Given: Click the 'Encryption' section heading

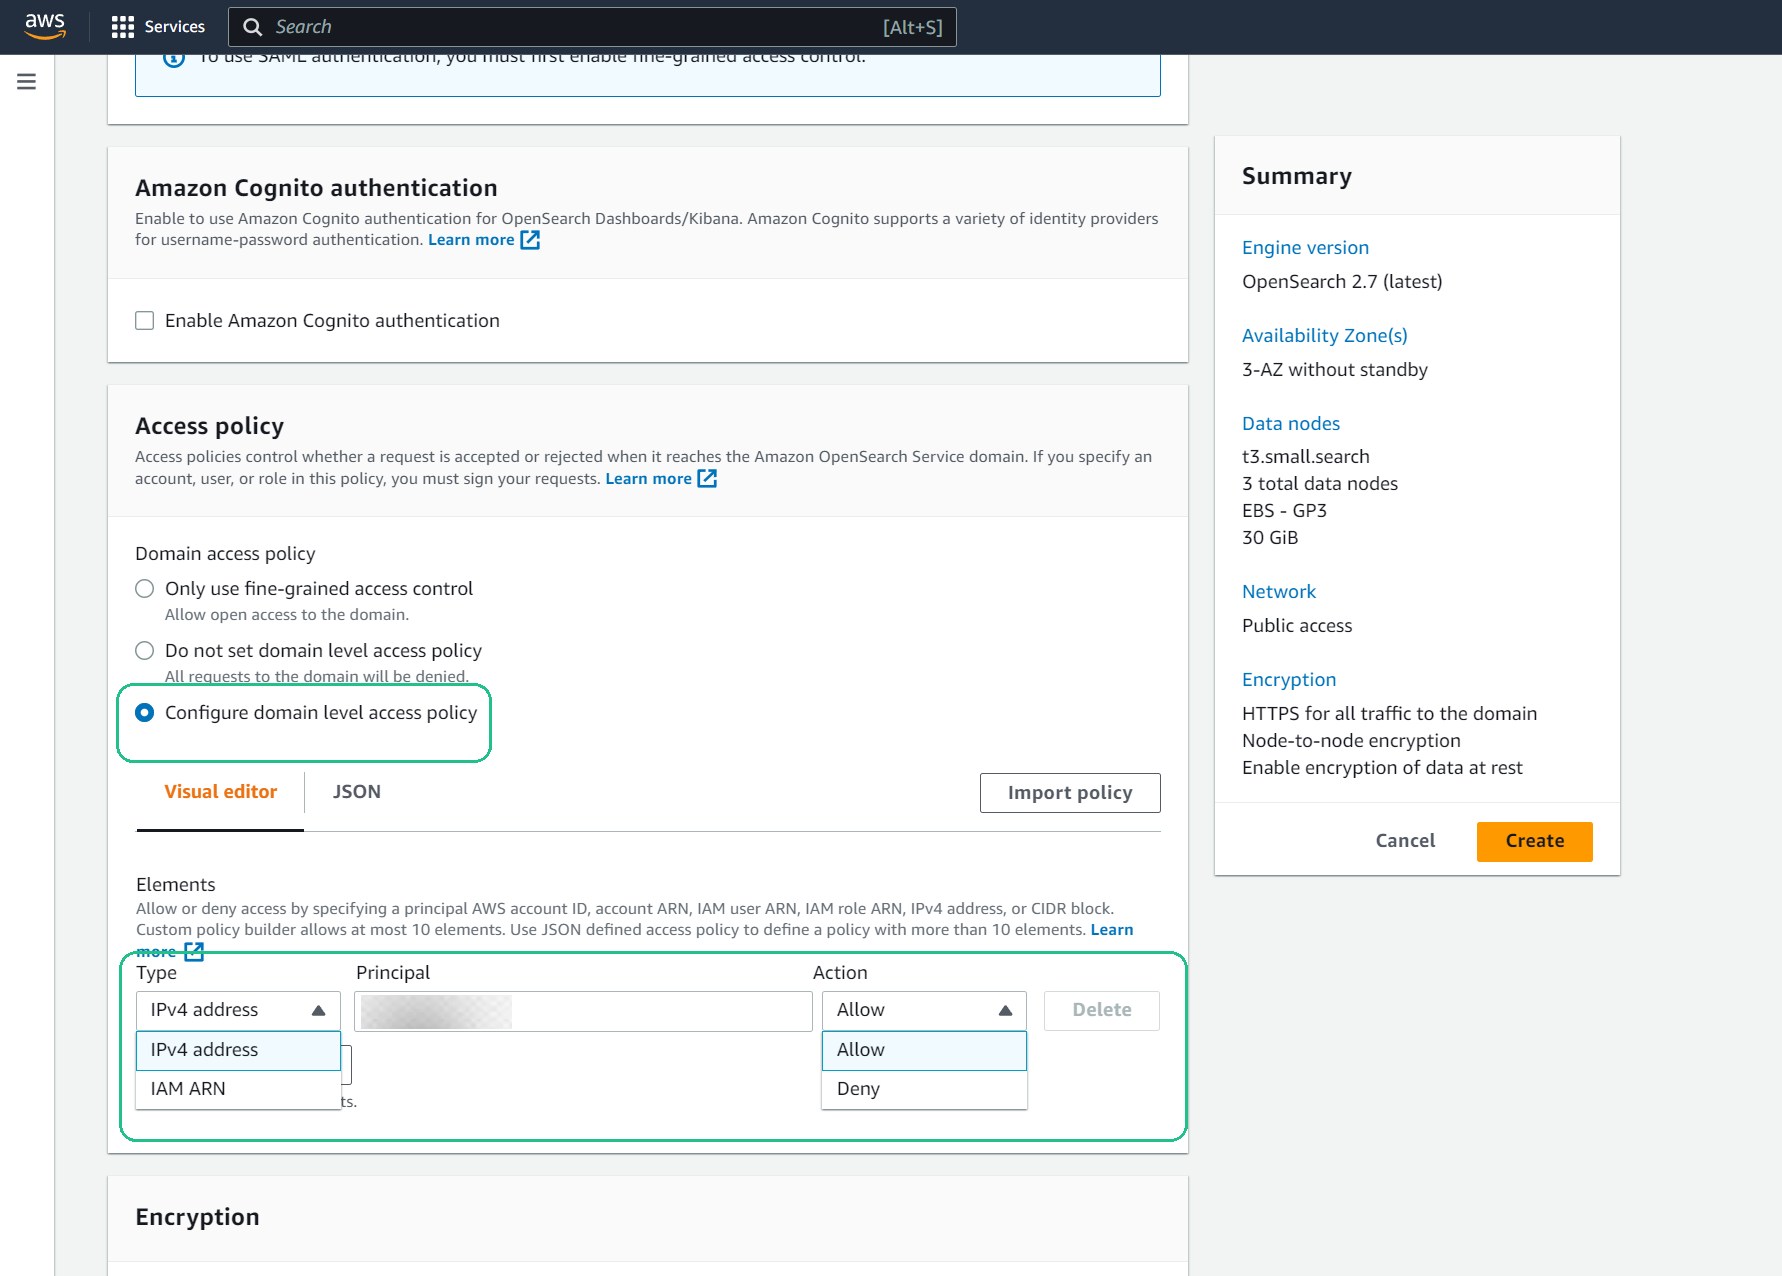Looking at the screenshot, I should [x=197, y=1217].
